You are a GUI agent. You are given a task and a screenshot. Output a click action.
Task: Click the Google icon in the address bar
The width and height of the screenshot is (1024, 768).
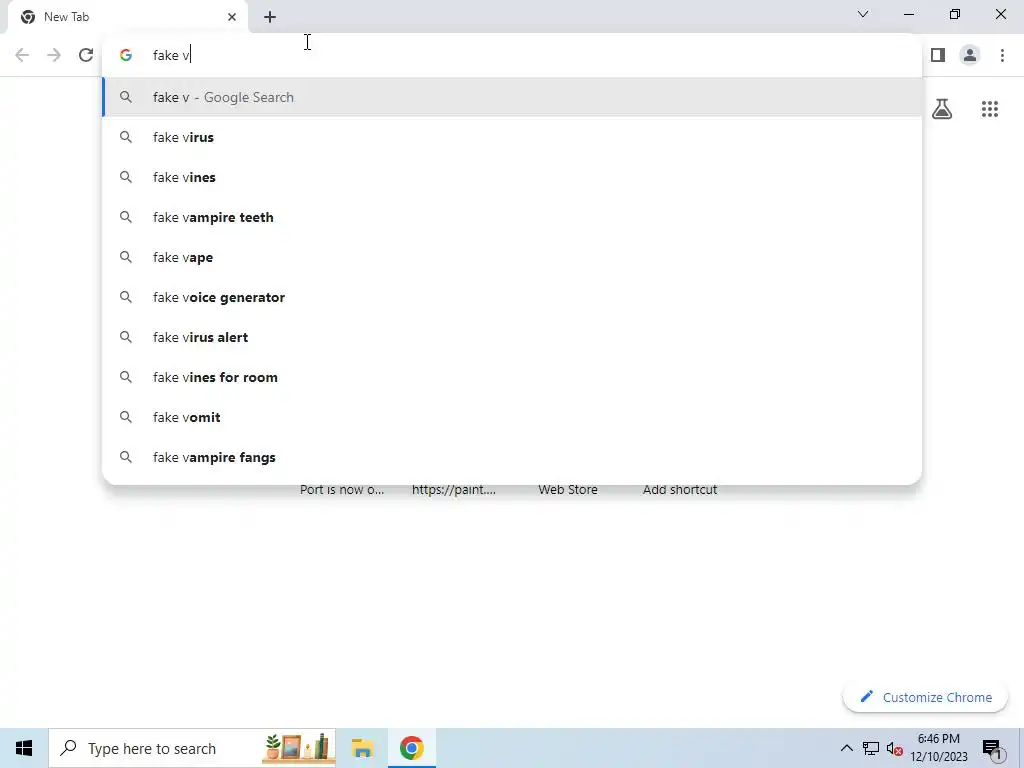126,56
